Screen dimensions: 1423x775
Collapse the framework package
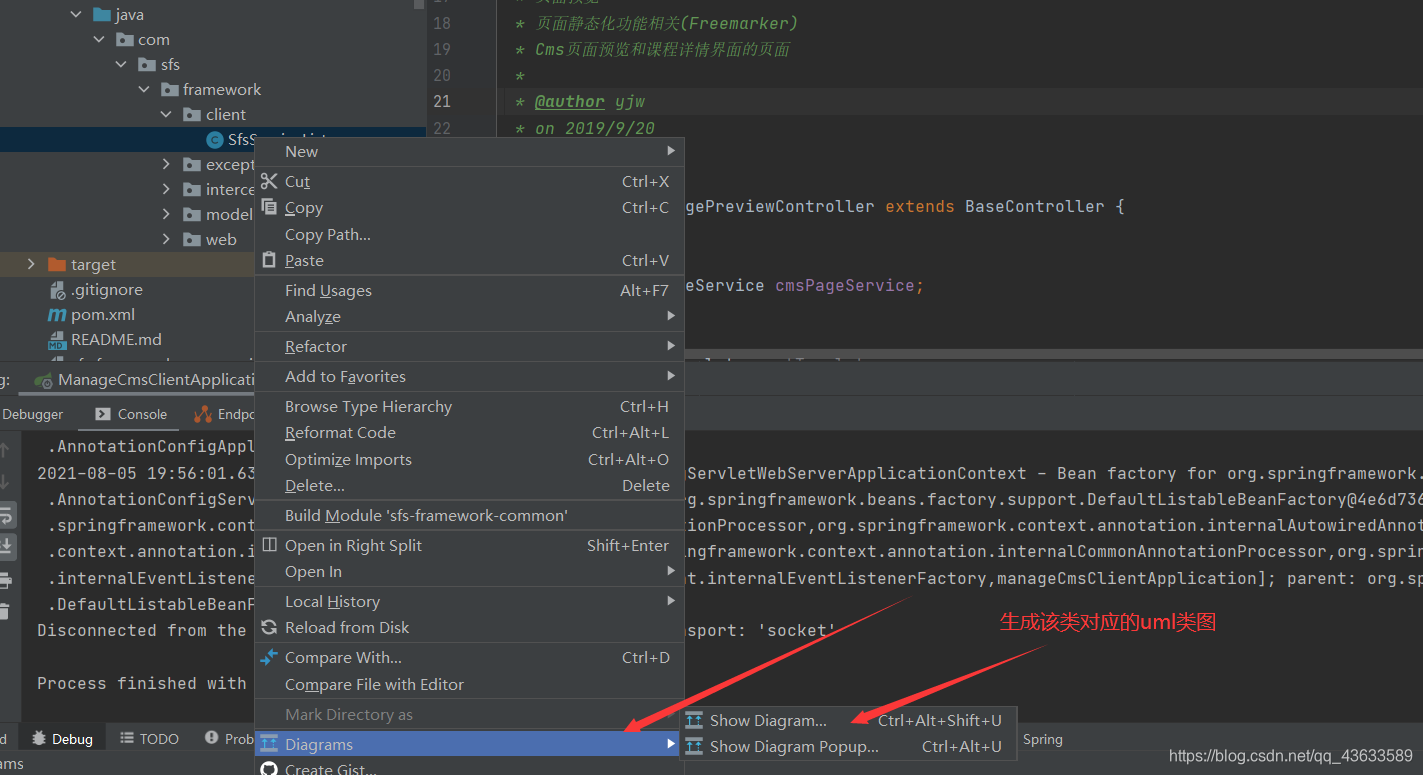click(x=144, y=90)
